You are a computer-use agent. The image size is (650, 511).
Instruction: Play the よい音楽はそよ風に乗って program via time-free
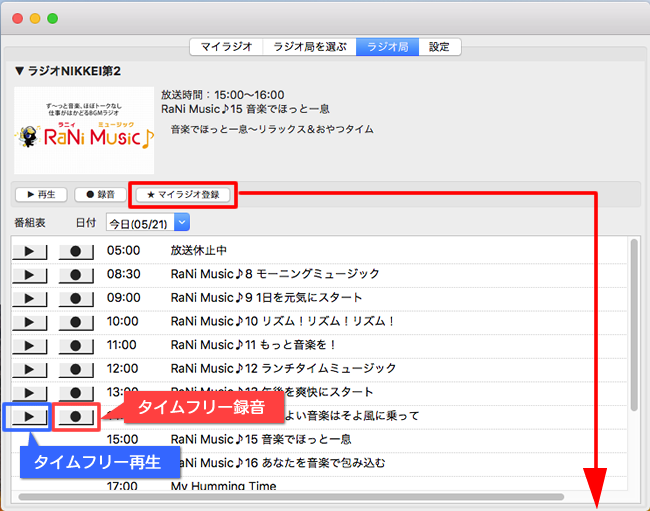pyautogui.click(x=29, y=417)
